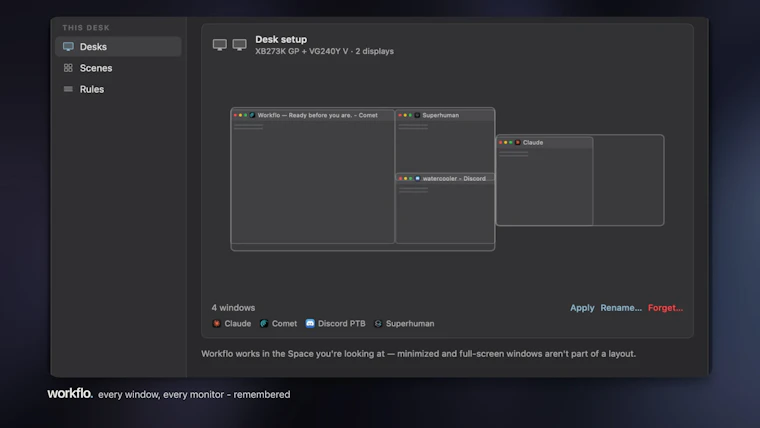Open Rules in the sidebar

point(118,89)
